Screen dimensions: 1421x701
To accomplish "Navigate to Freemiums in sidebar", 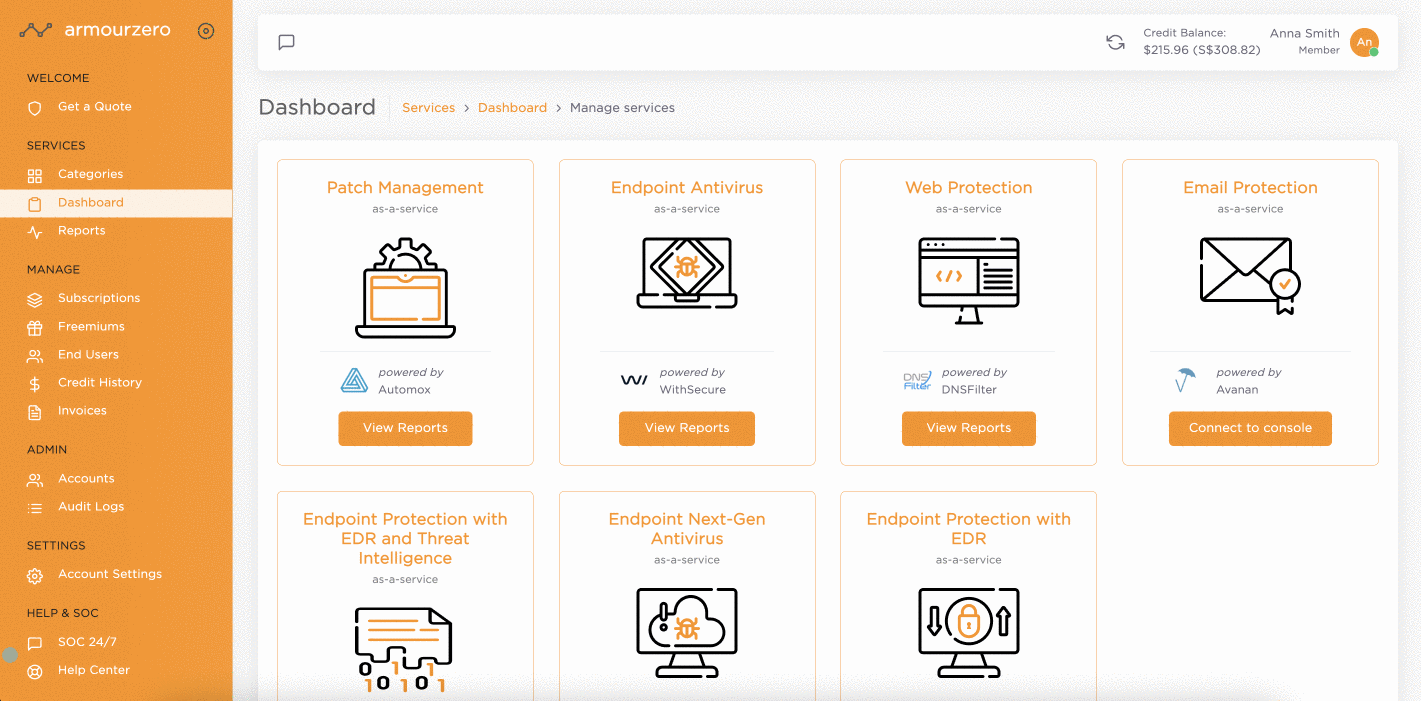I will [x=92, y=326].
